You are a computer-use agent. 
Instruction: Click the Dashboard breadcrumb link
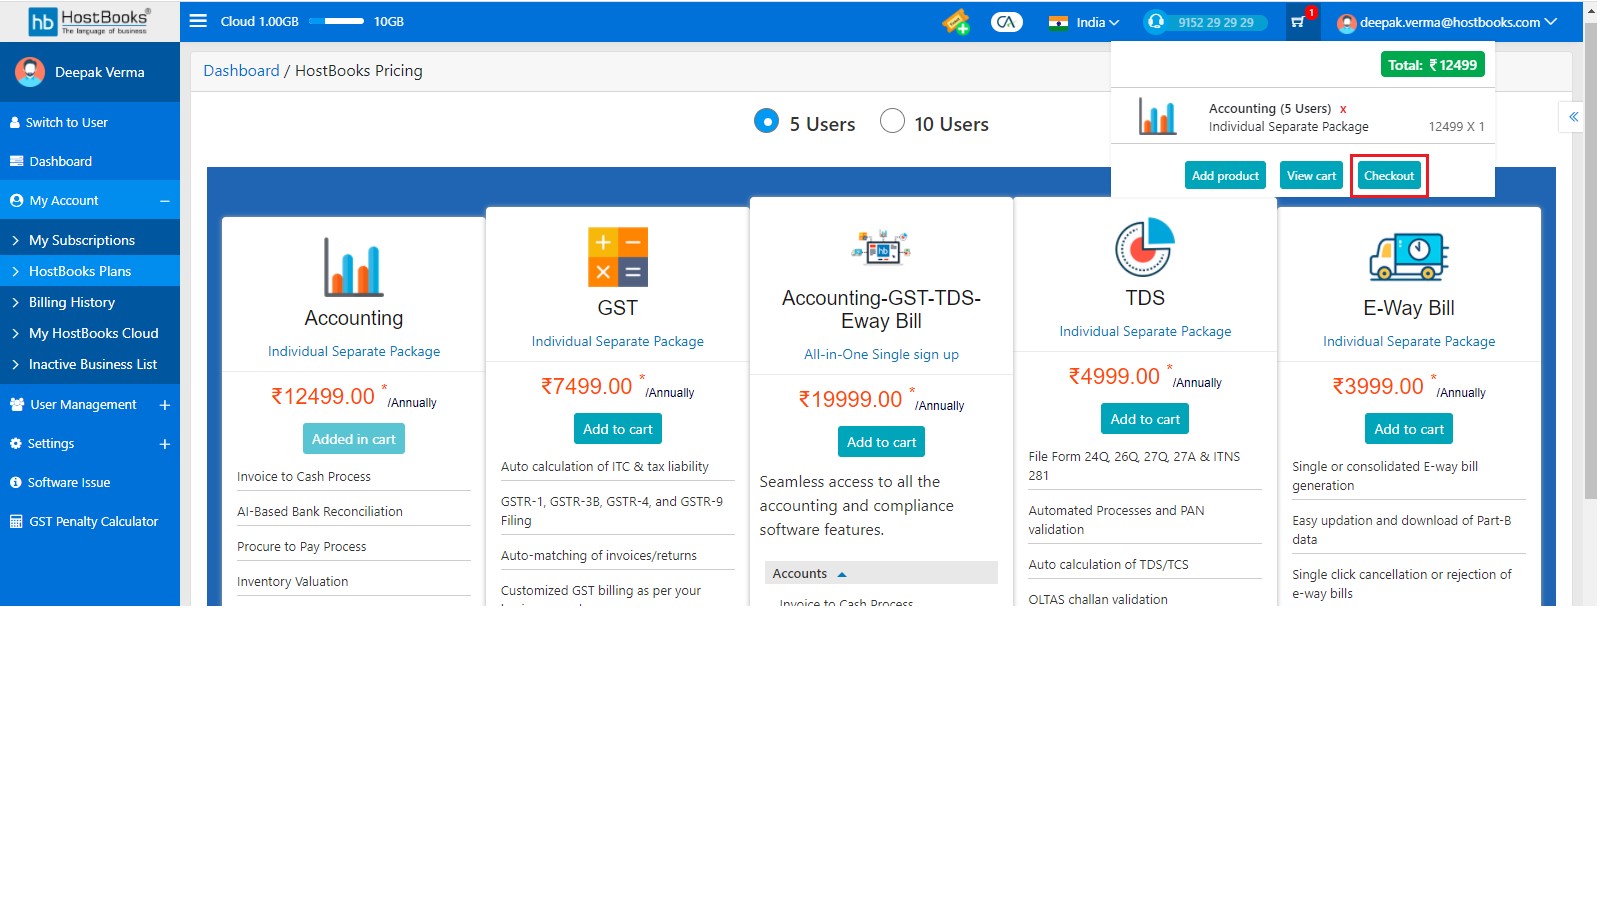point(241,71)
